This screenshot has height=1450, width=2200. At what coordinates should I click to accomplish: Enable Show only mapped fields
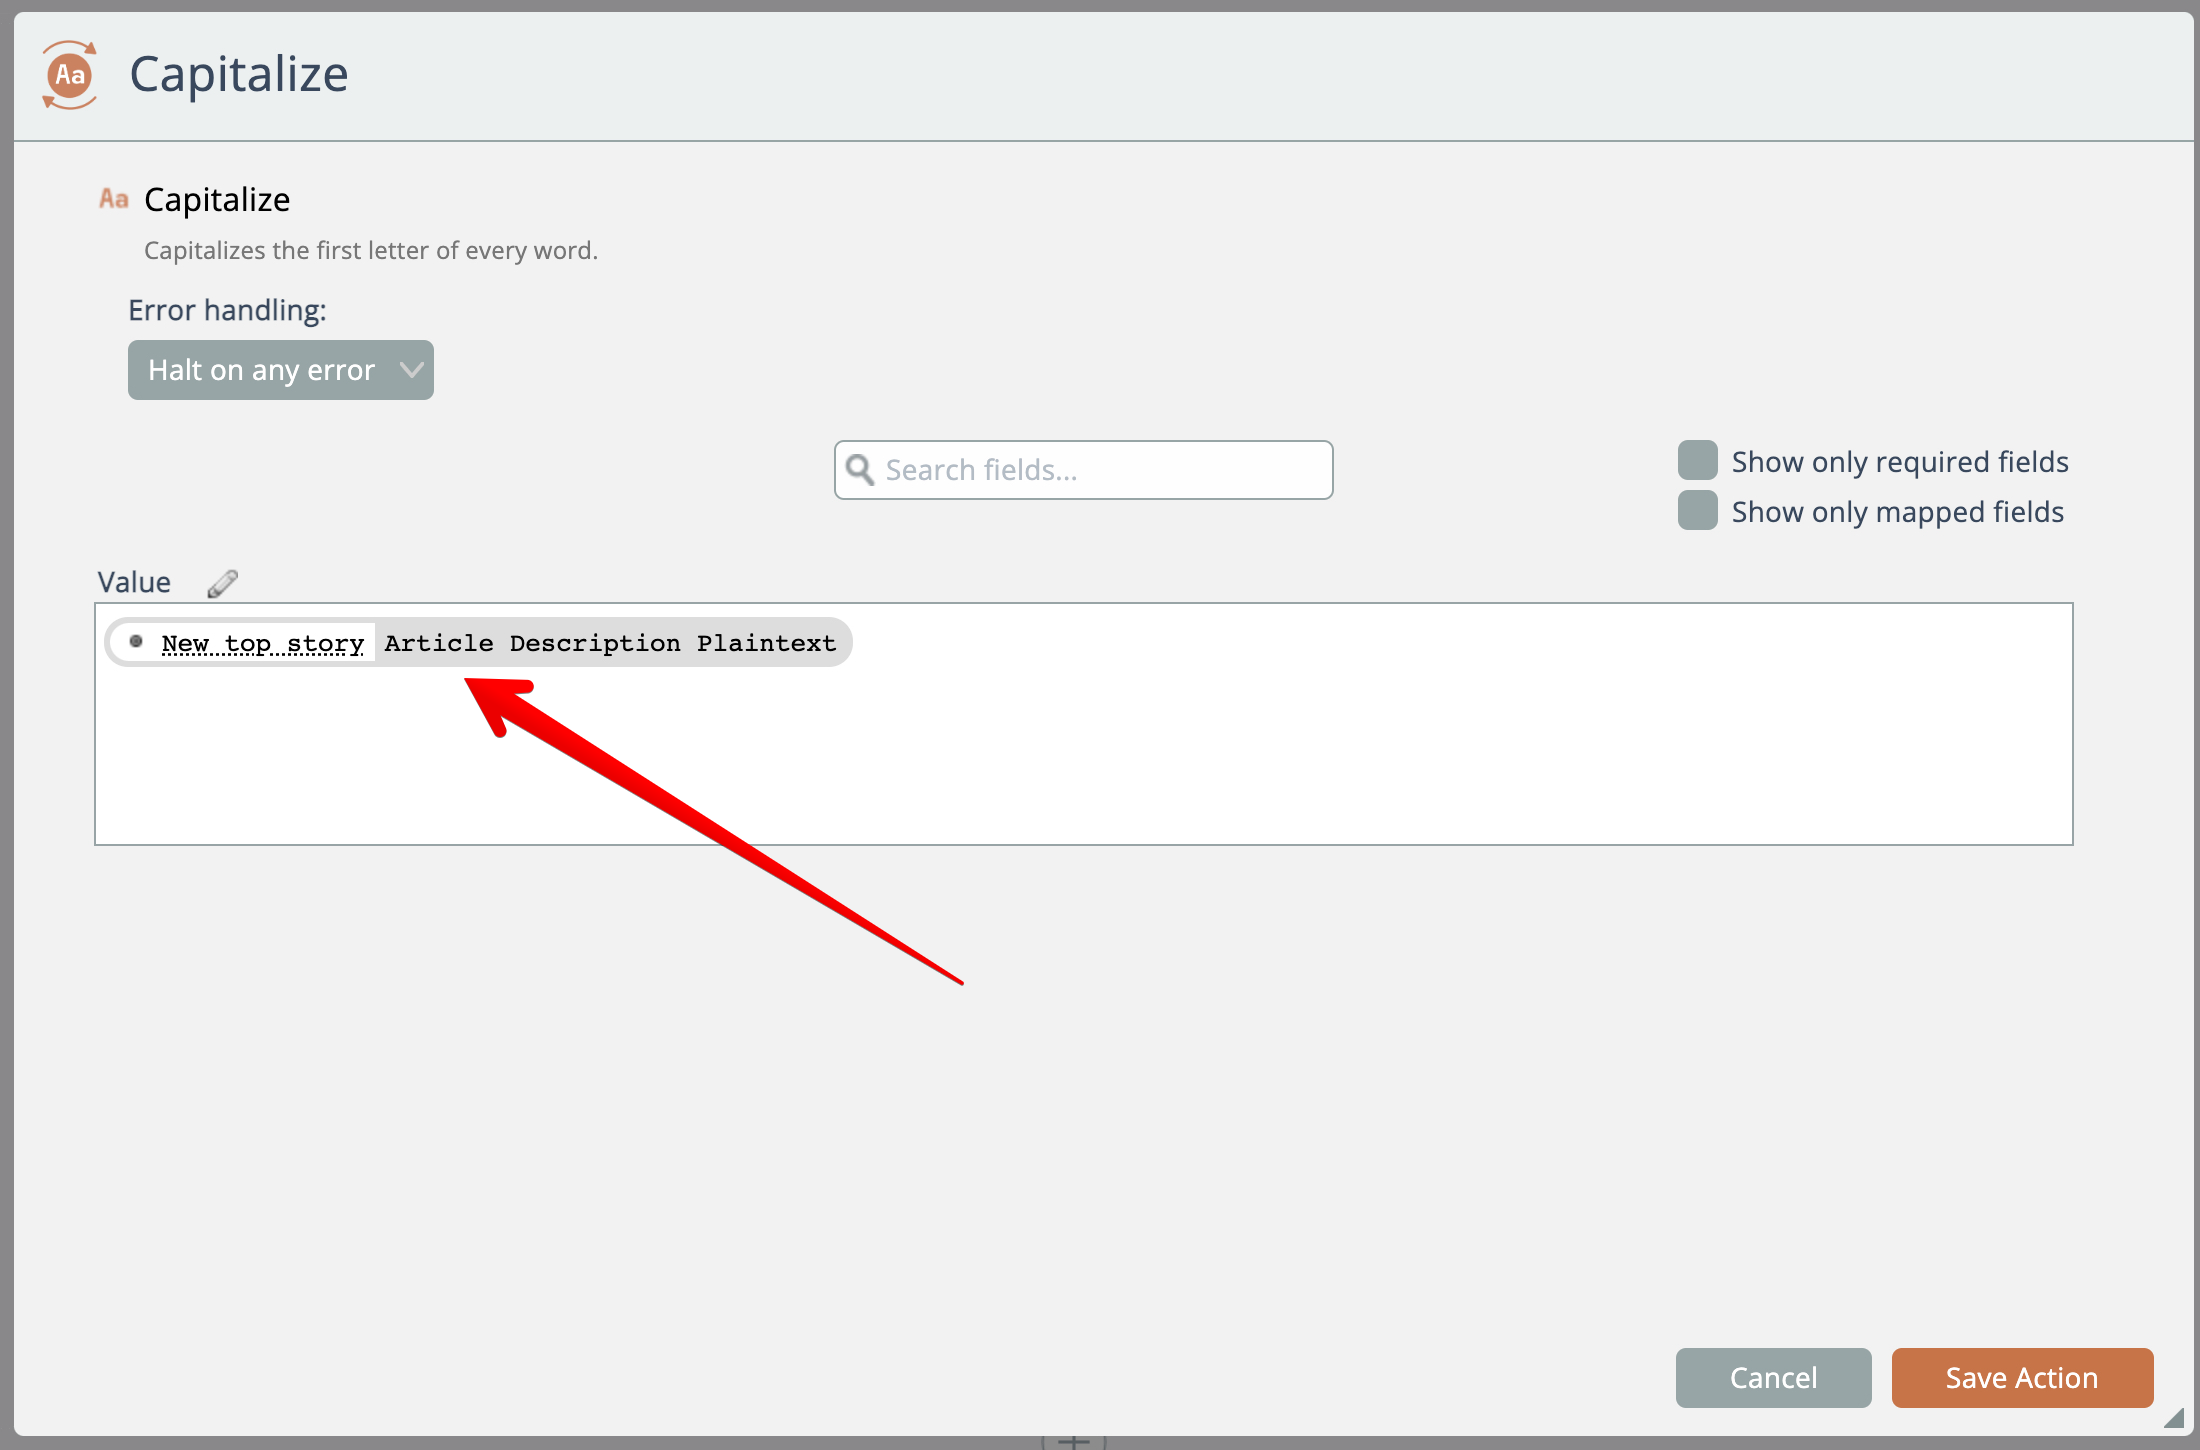click(x=1697, y=511)
